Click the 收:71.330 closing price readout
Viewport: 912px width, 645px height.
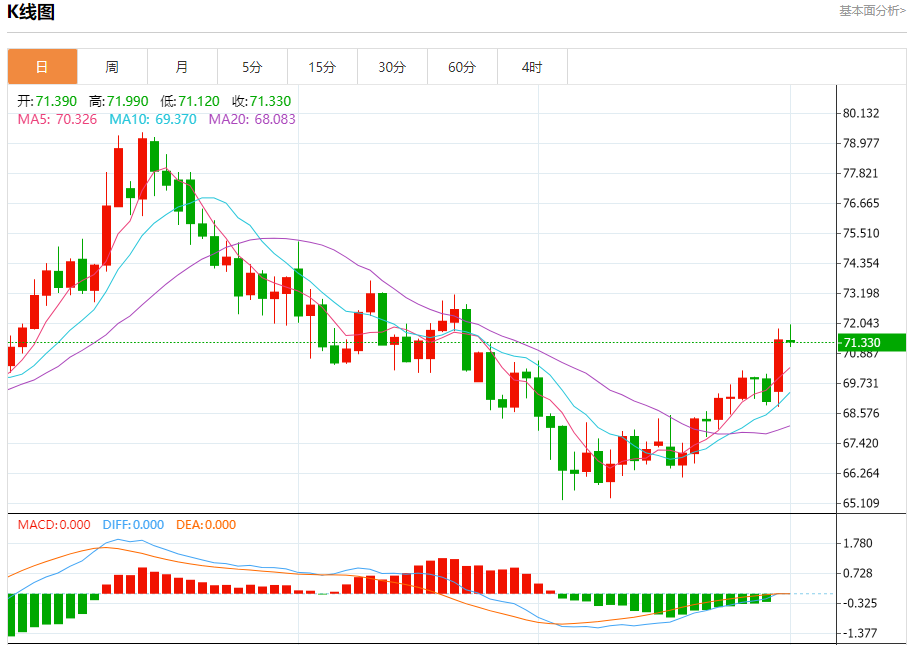click(262, 101)
